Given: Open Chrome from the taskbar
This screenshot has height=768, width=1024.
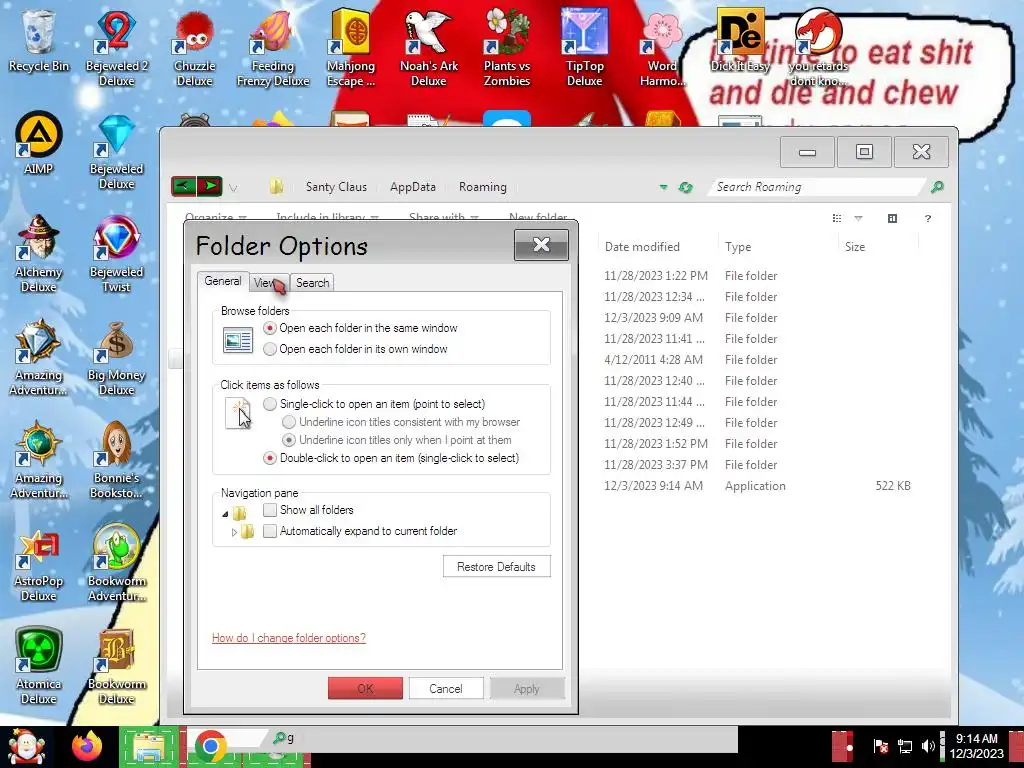Looking at the screenshot, I should point(210,746).
